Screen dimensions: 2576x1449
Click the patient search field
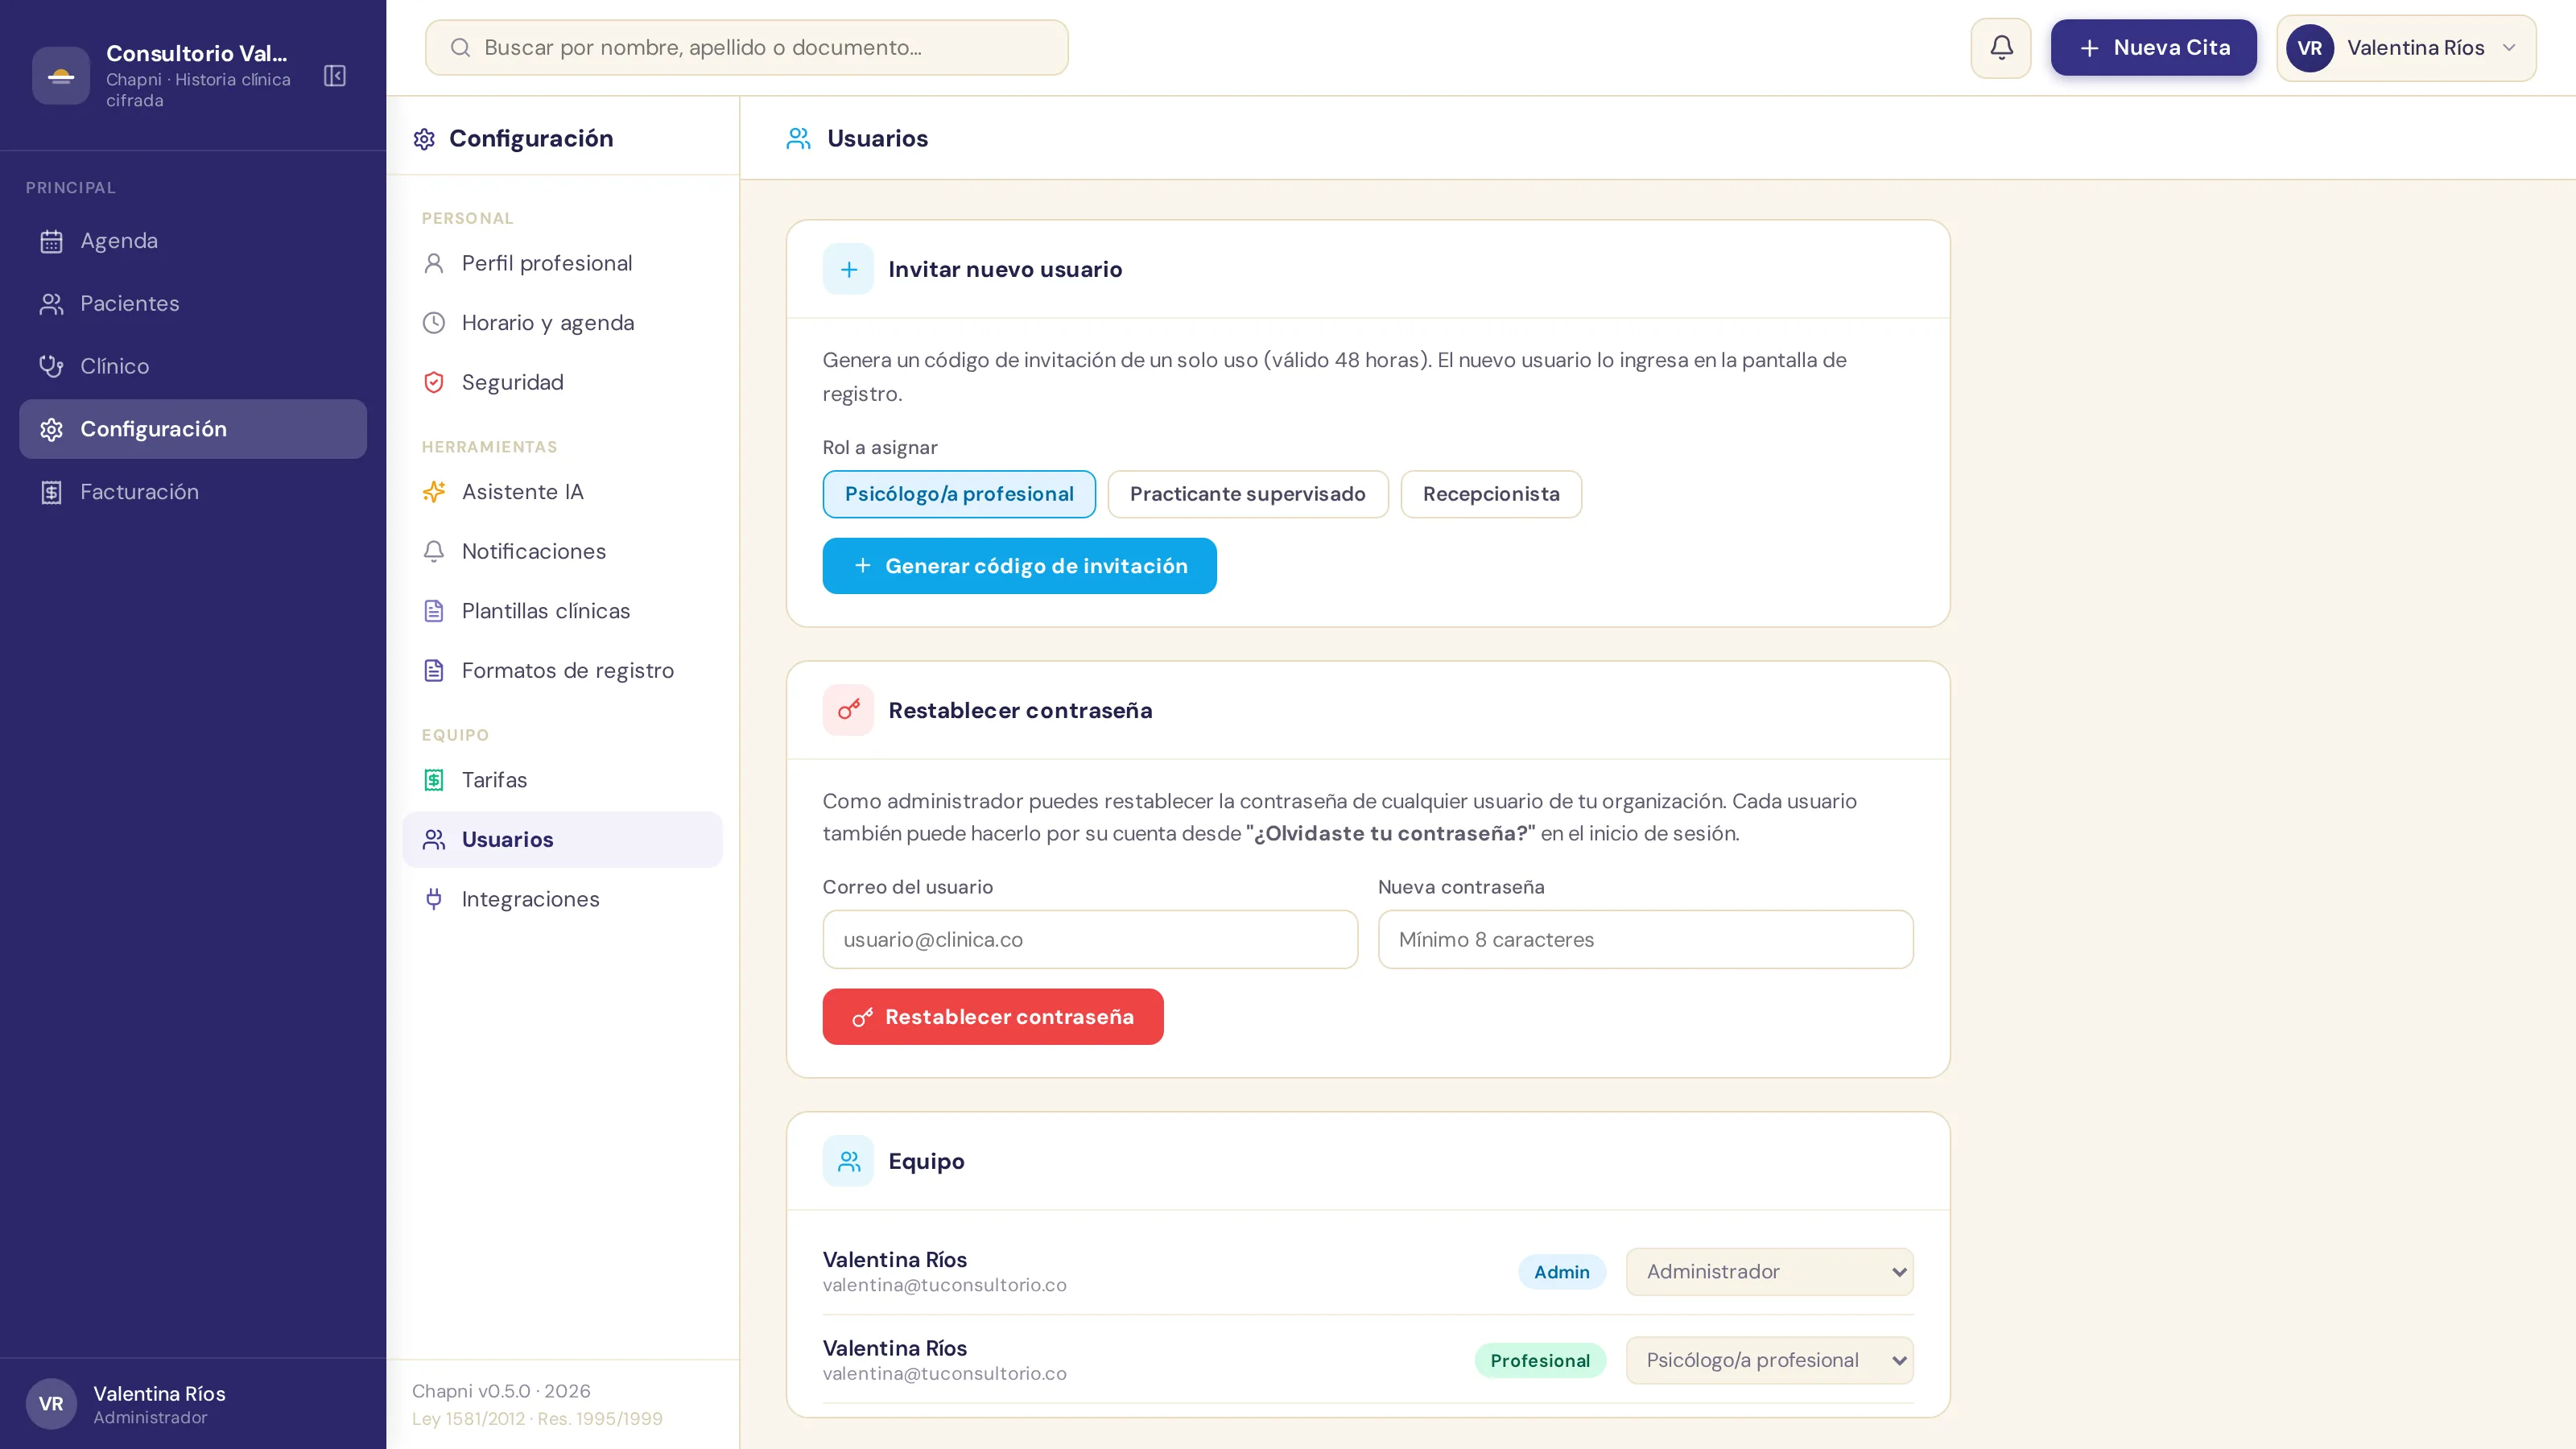click(x=746, y=48)
